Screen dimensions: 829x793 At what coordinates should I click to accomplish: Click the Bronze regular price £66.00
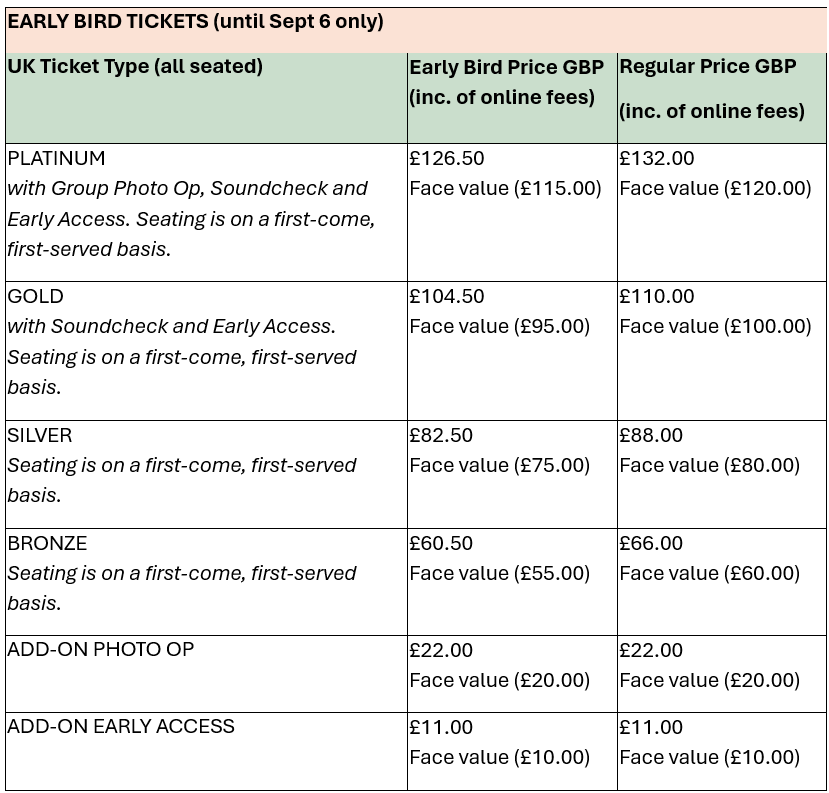[651, 543]
